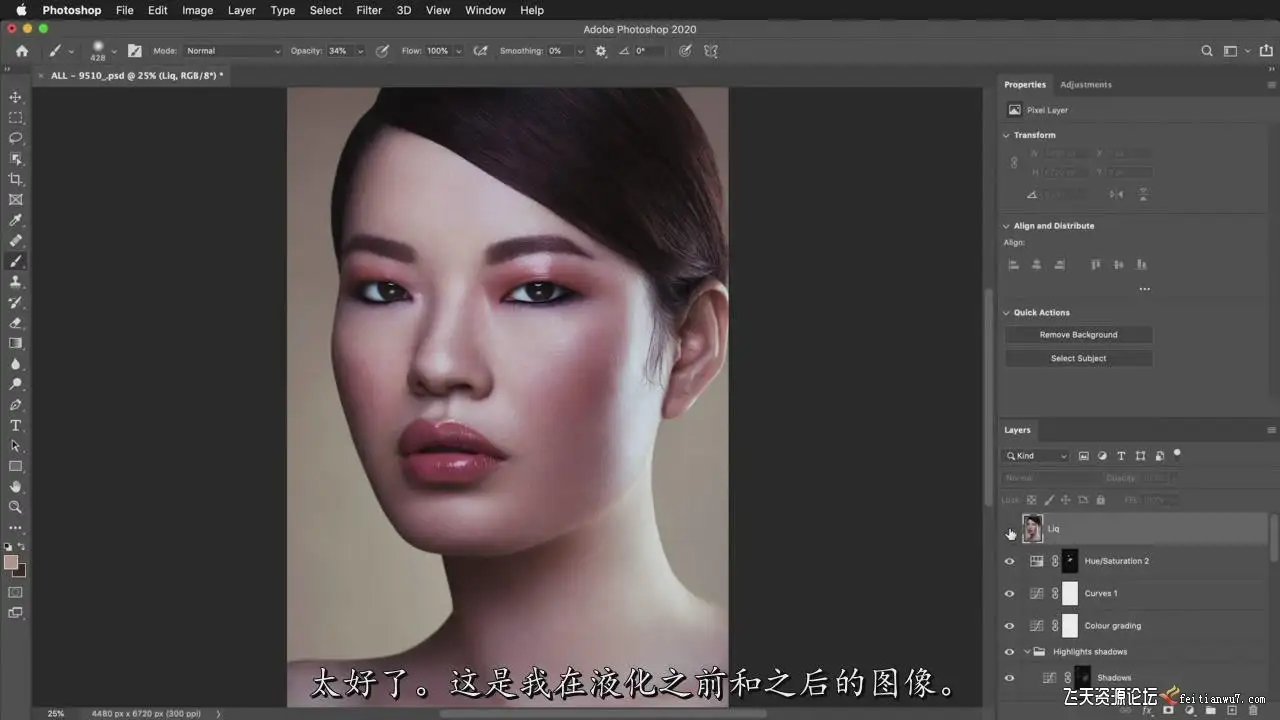The image size is (1280, 720).
Task: Toggle symmetry painting options
Action: pyautogui.click(x=711, y=51)
